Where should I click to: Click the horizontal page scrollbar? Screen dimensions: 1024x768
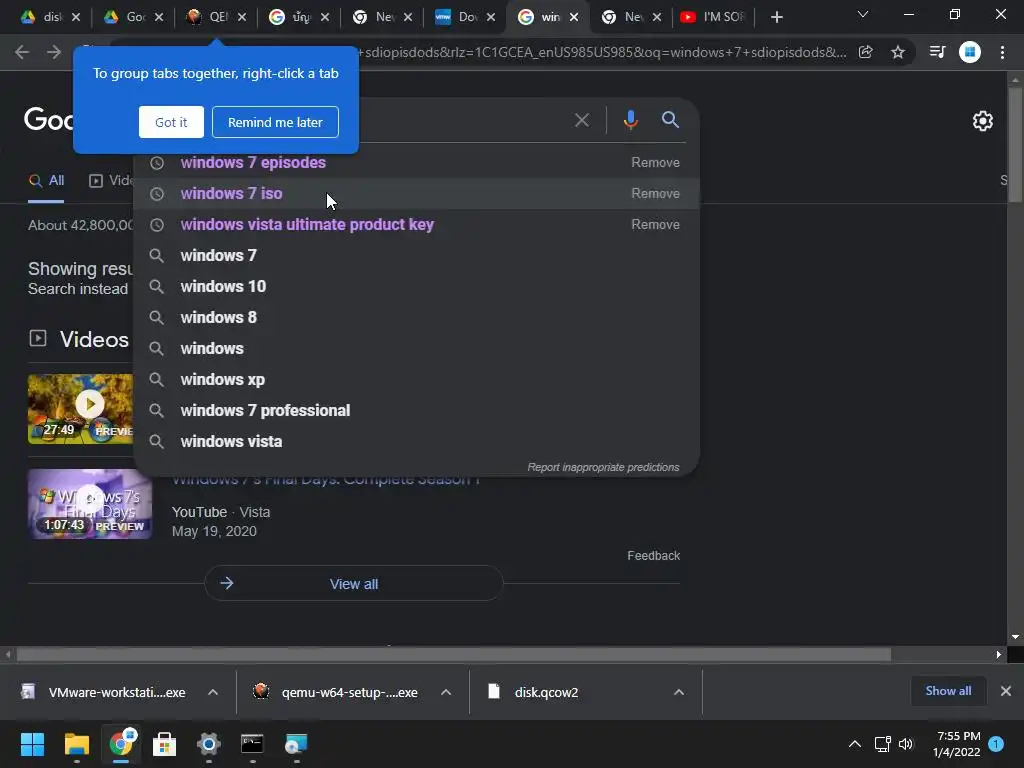(454, 654)
